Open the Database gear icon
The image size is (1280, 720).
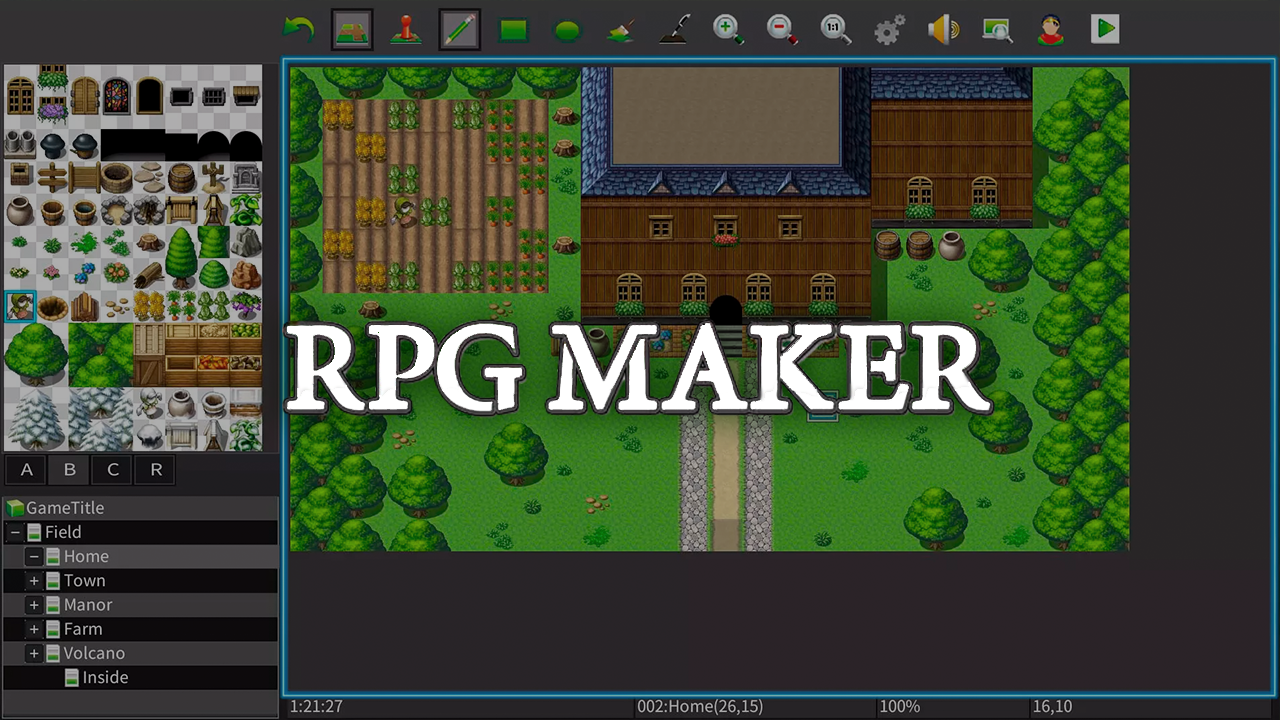pos(889,30)
